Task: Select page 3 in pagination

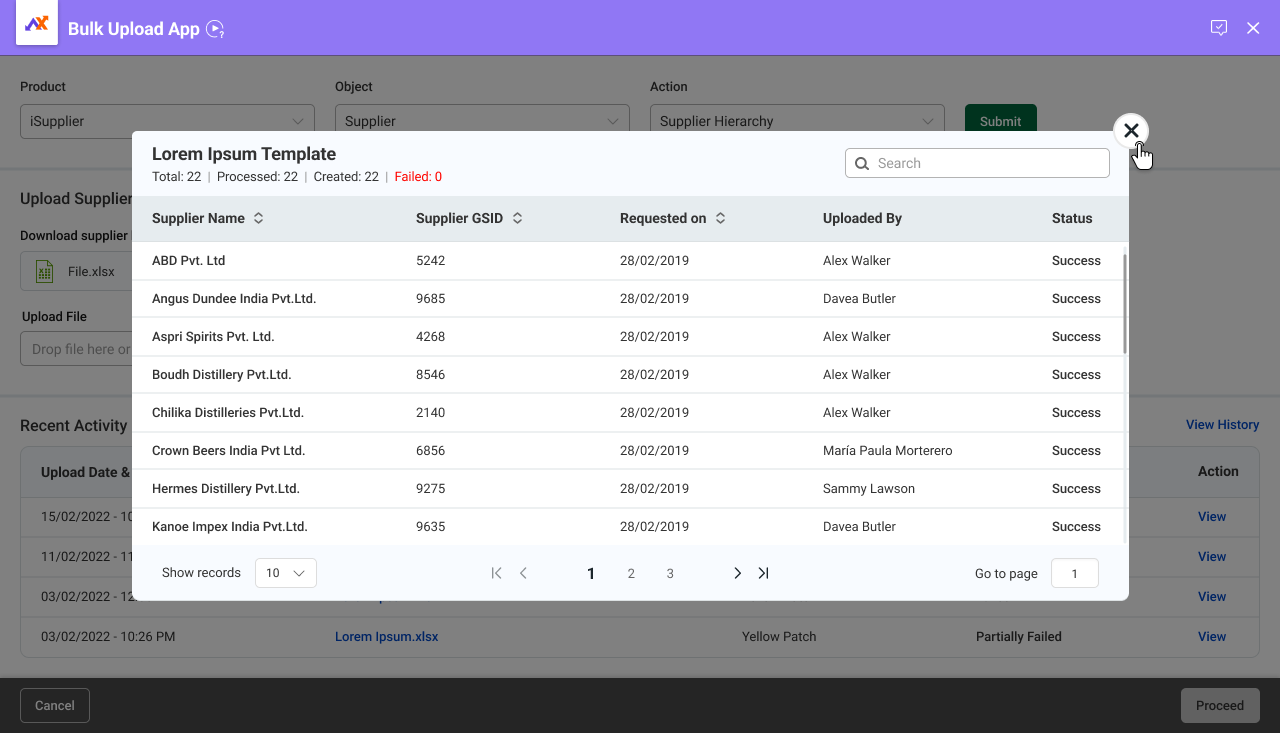Action: coord(670,573)
